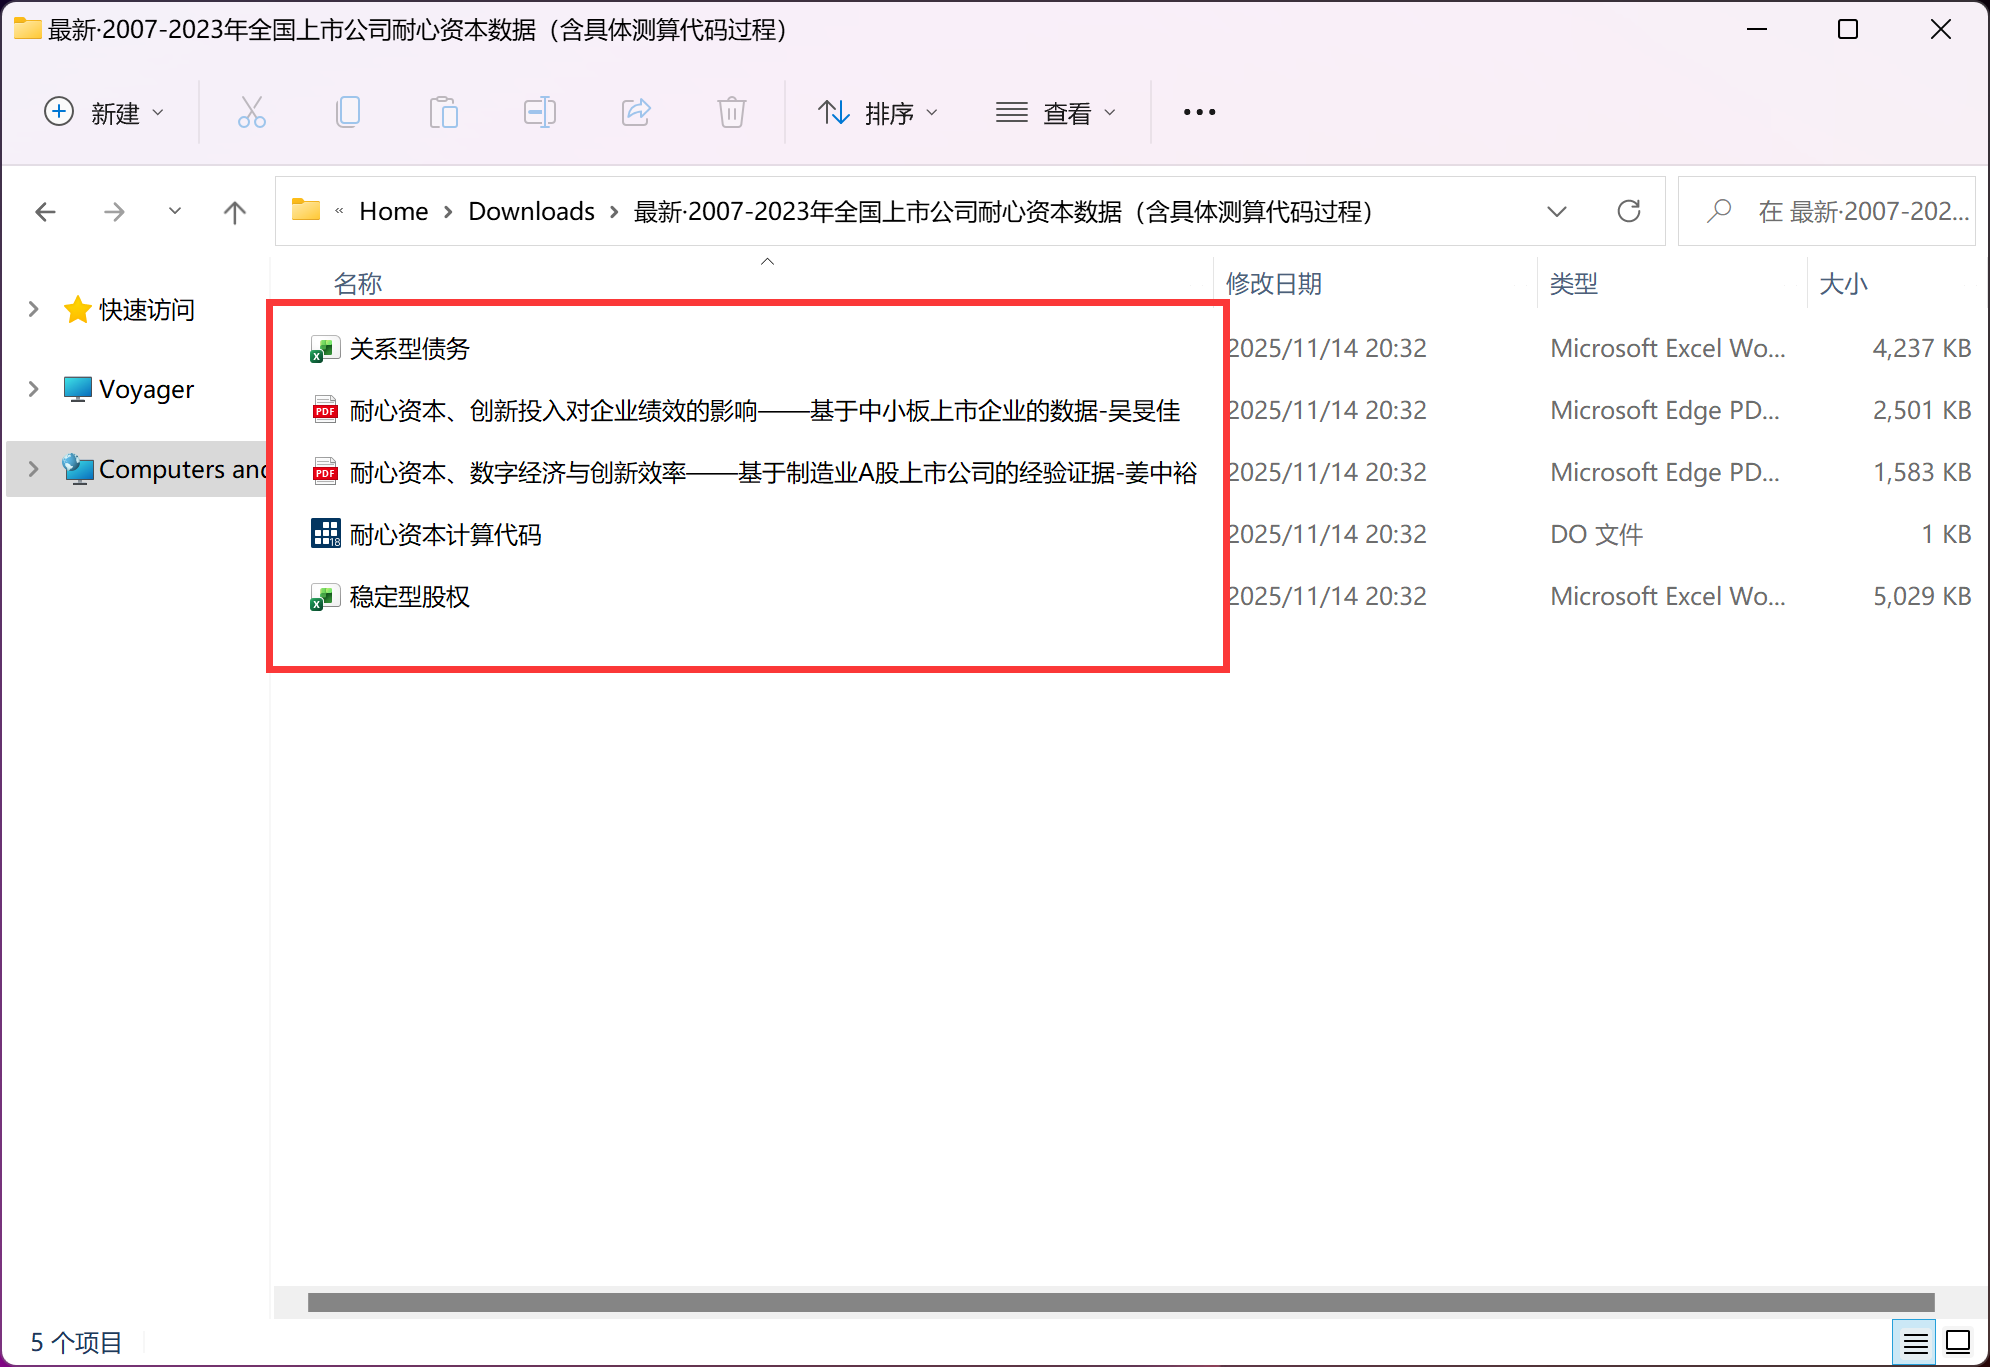This screenshot has width=1990, height=1367.
Task: Refresh the current folder view
Action: pos(1628,211)
